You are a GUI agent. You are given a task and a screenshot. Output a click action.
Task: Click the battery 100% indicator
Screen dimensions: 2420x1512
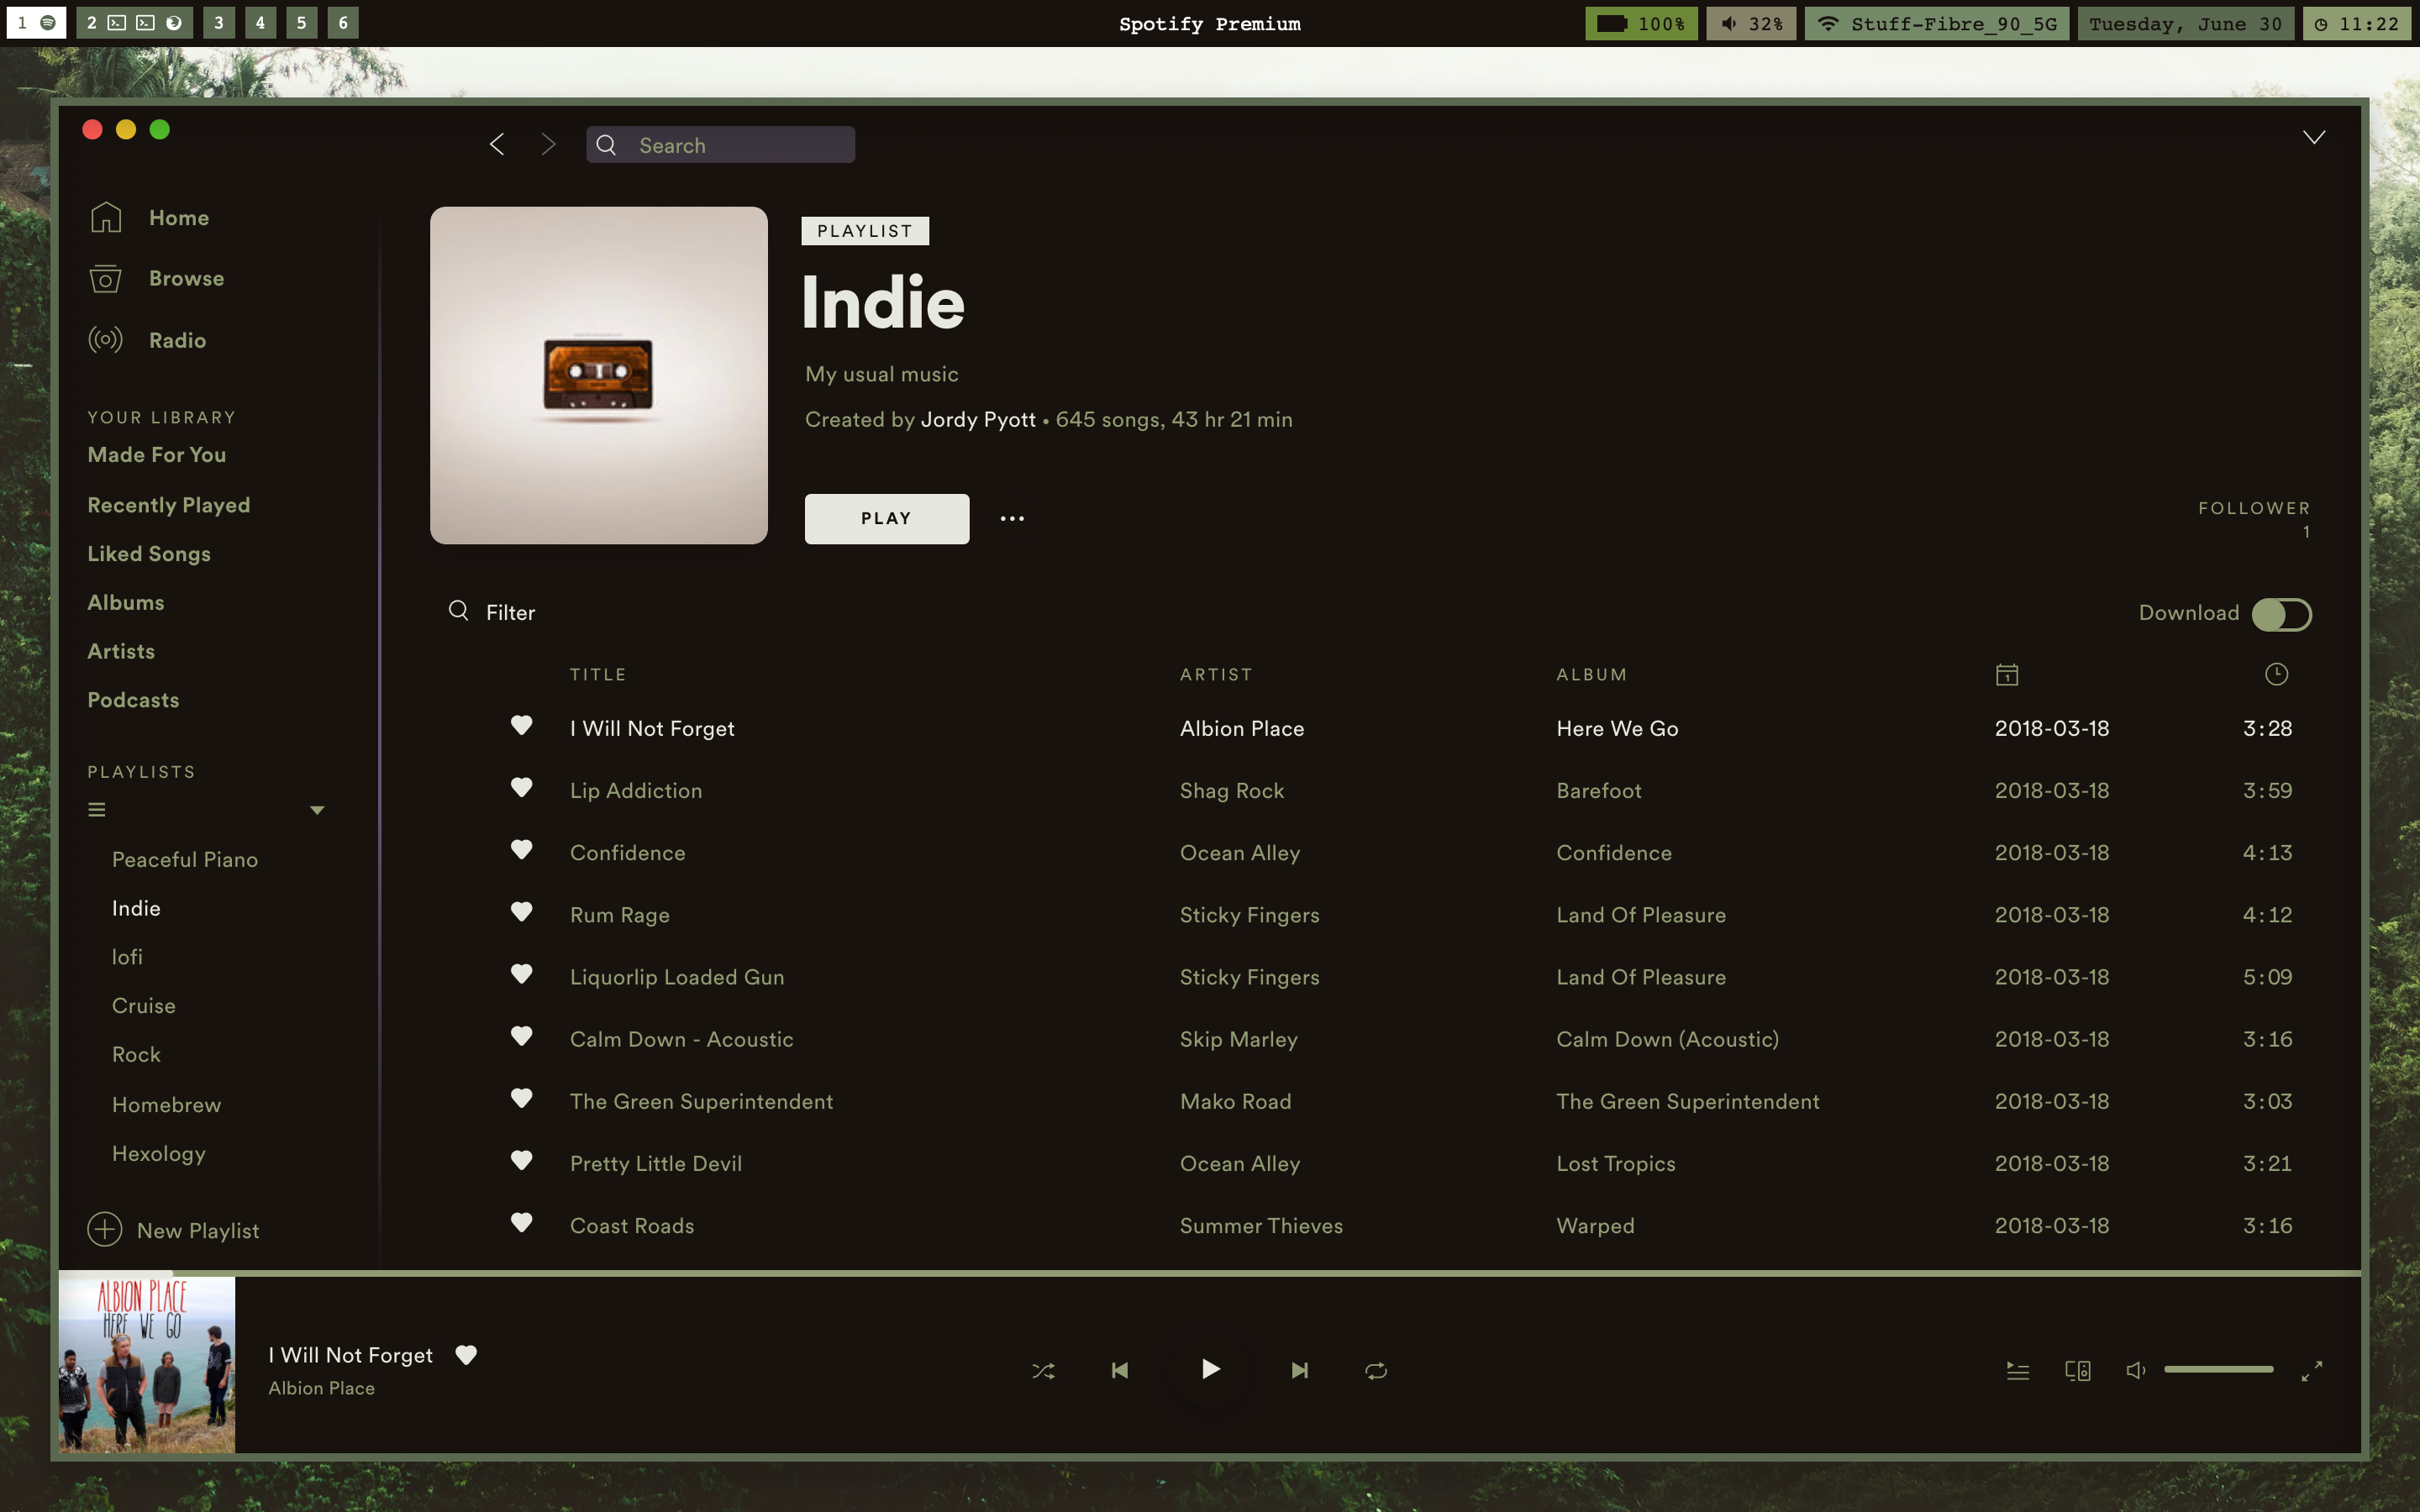[x=1641, y=23]
